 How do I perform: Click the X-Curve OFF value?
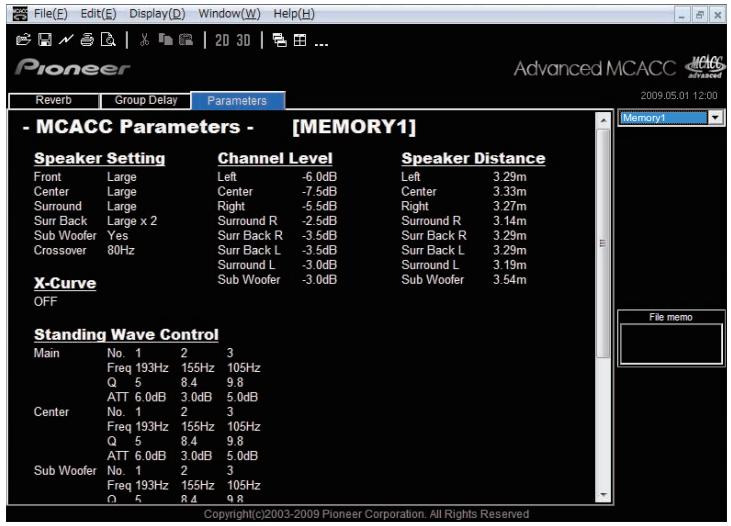[x=45, y=302]
